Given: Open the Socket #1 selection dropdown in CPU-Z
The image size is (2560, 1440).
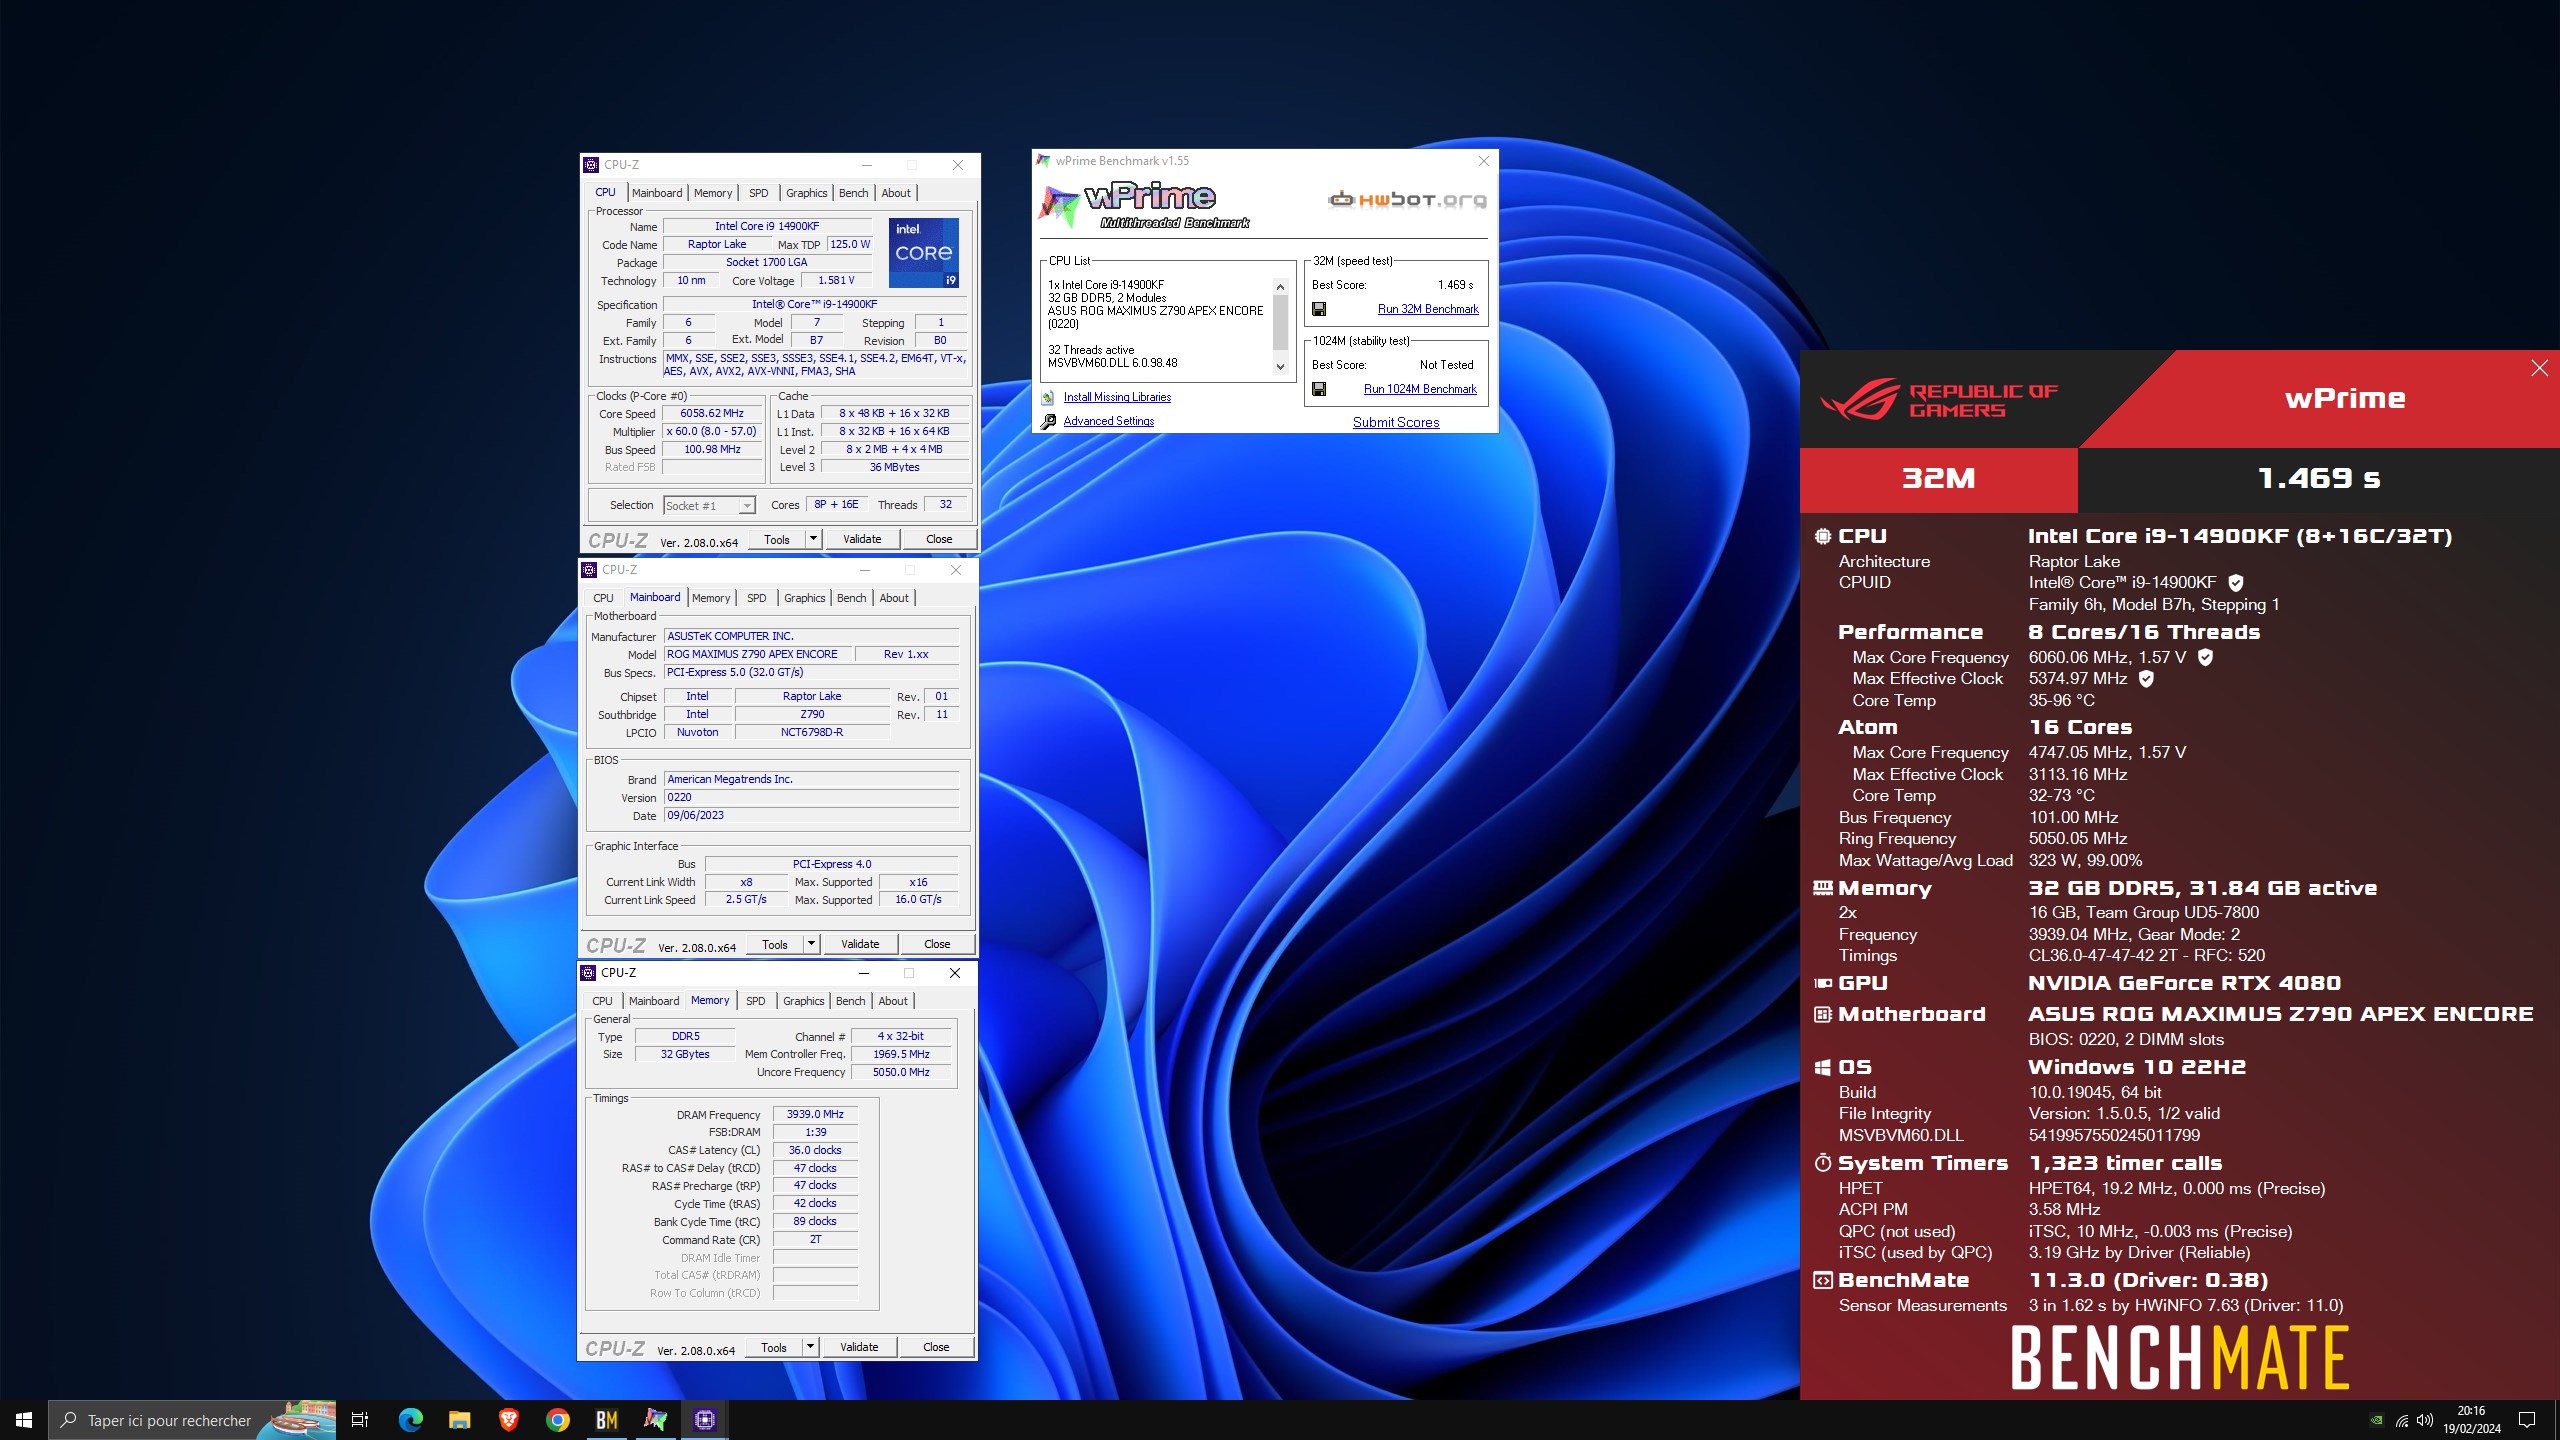Looking at the screenshot, I should coord(709,506).
